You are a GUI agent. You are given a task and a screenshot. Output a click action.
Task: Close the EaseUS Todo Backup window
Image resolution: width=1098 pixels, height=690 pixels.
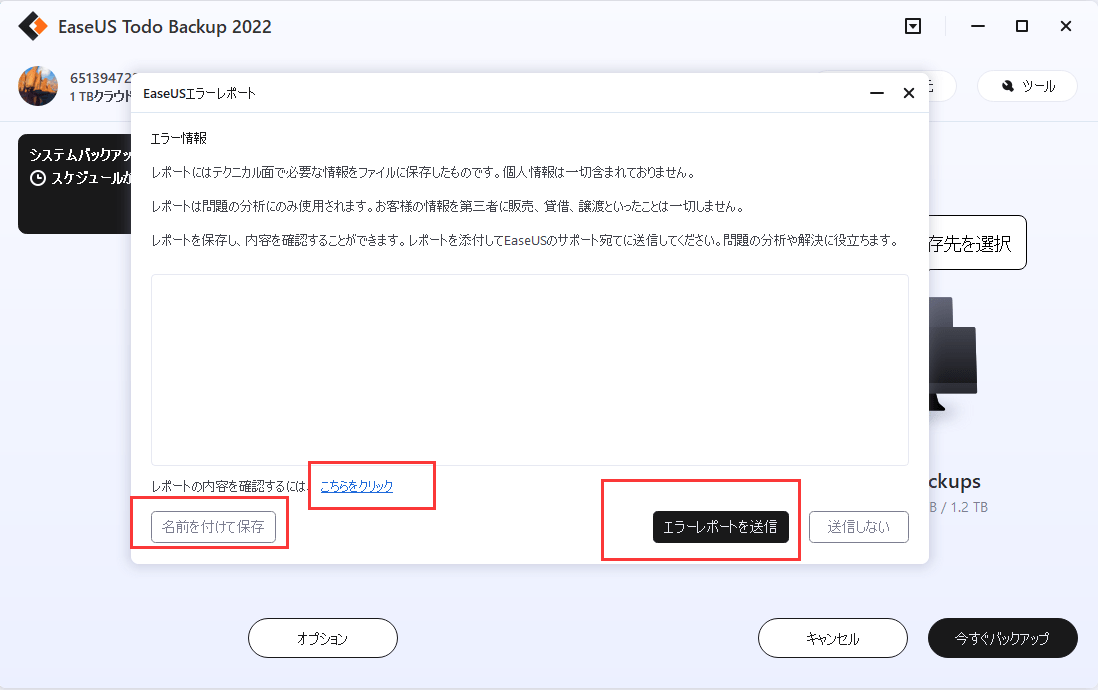1066,27
